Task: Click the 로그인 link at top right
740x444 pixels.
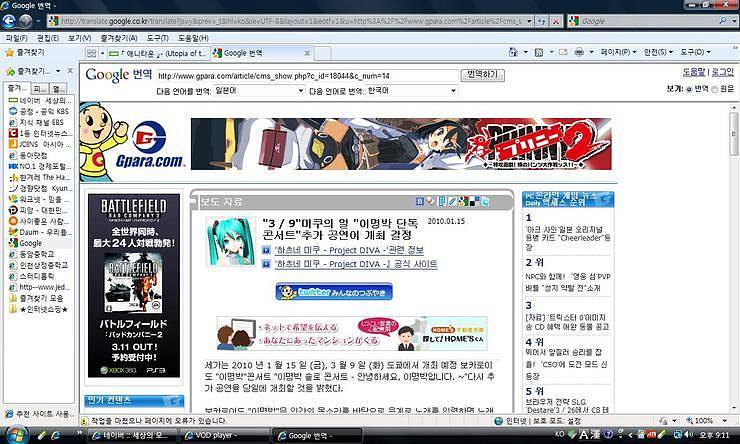Action: pyautogui.click(x=723, y=72)
